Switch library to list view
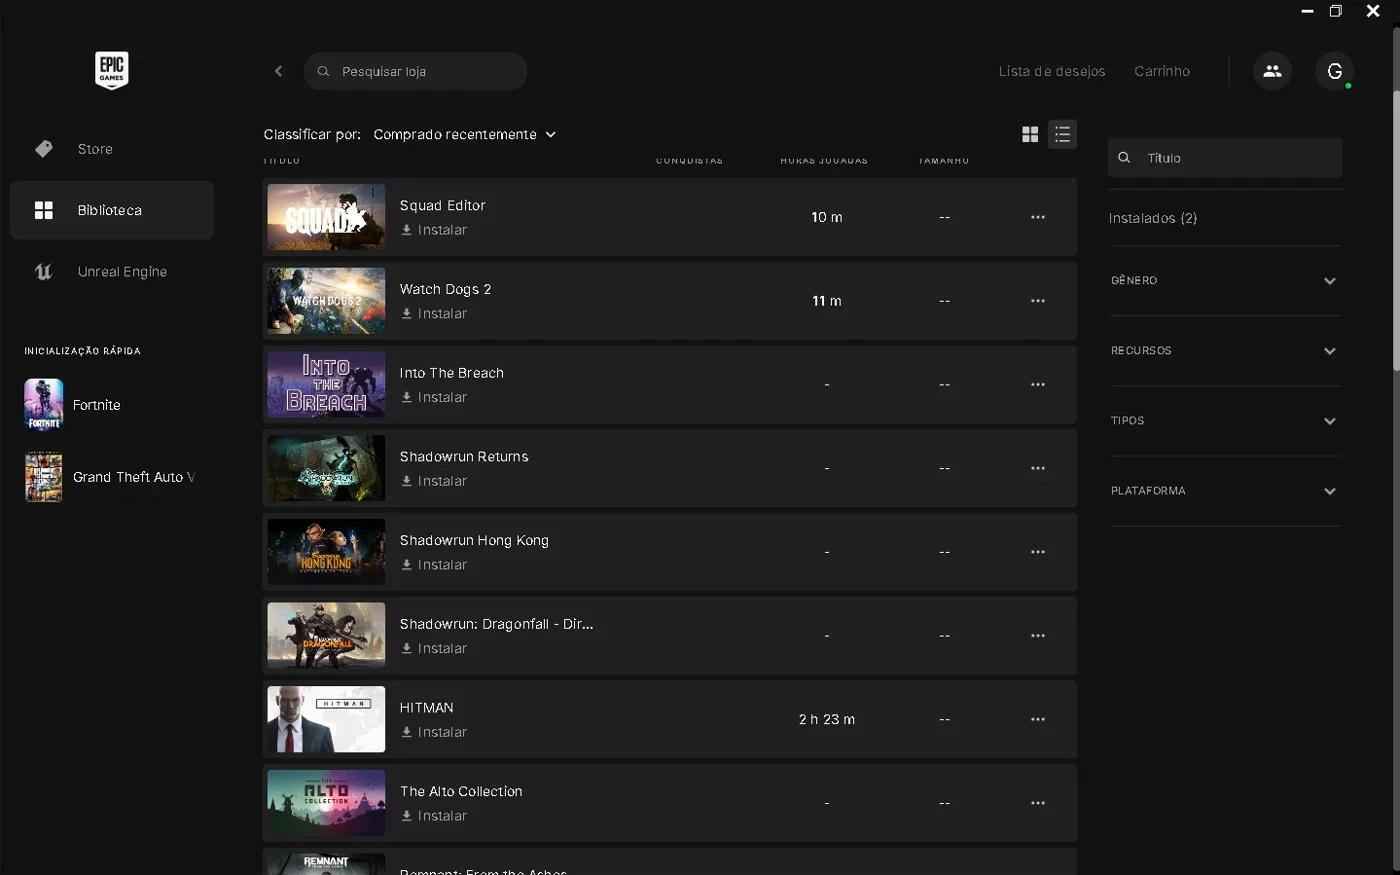Image resolution: width=1400 pixels, height=875 pixels. [1062, 134]
